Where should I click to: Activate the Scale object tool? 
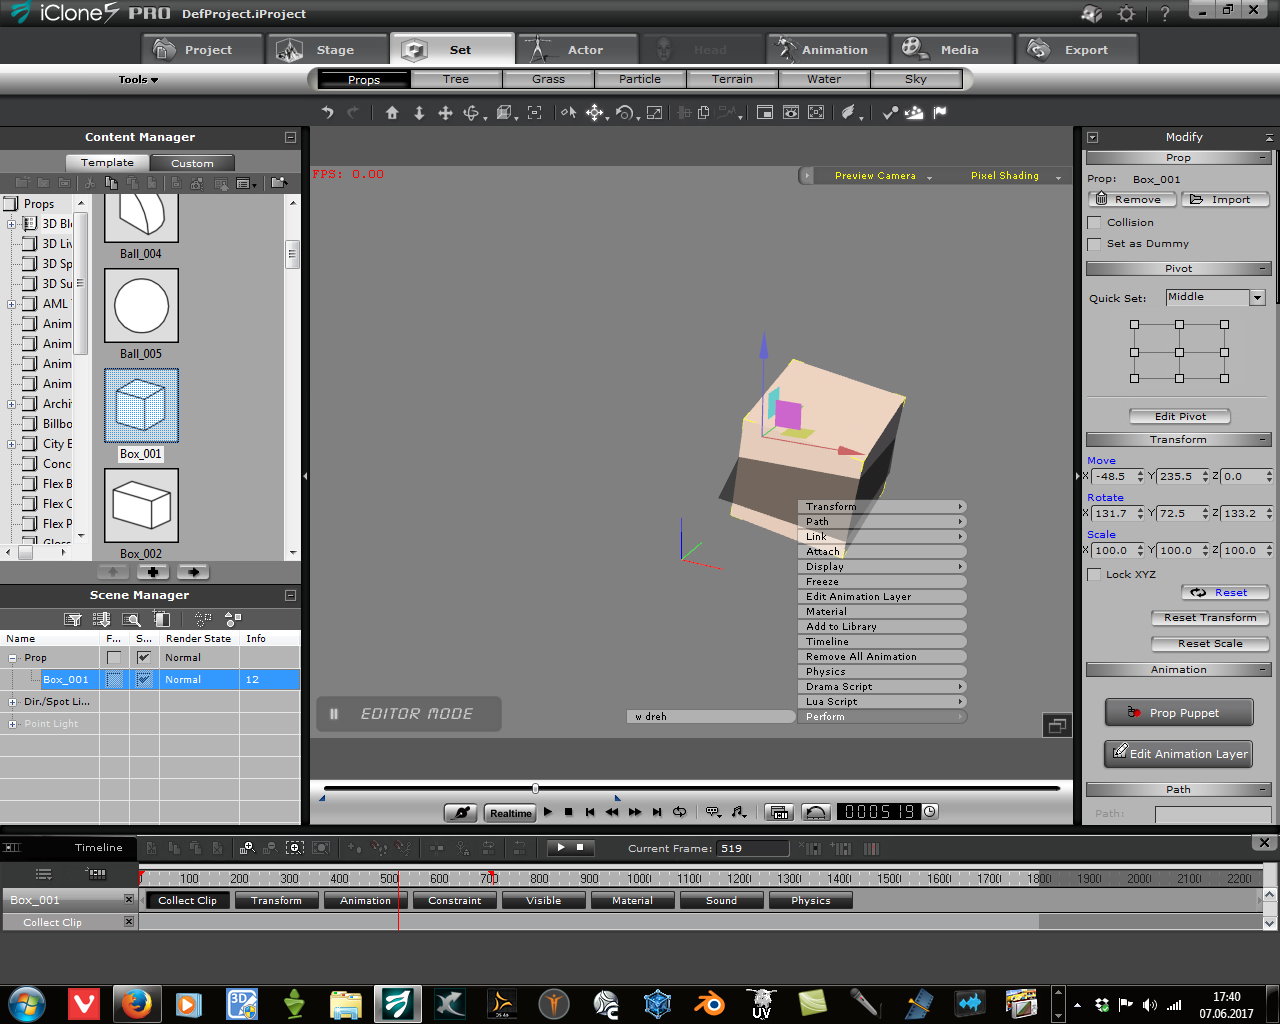coord(654,113)
